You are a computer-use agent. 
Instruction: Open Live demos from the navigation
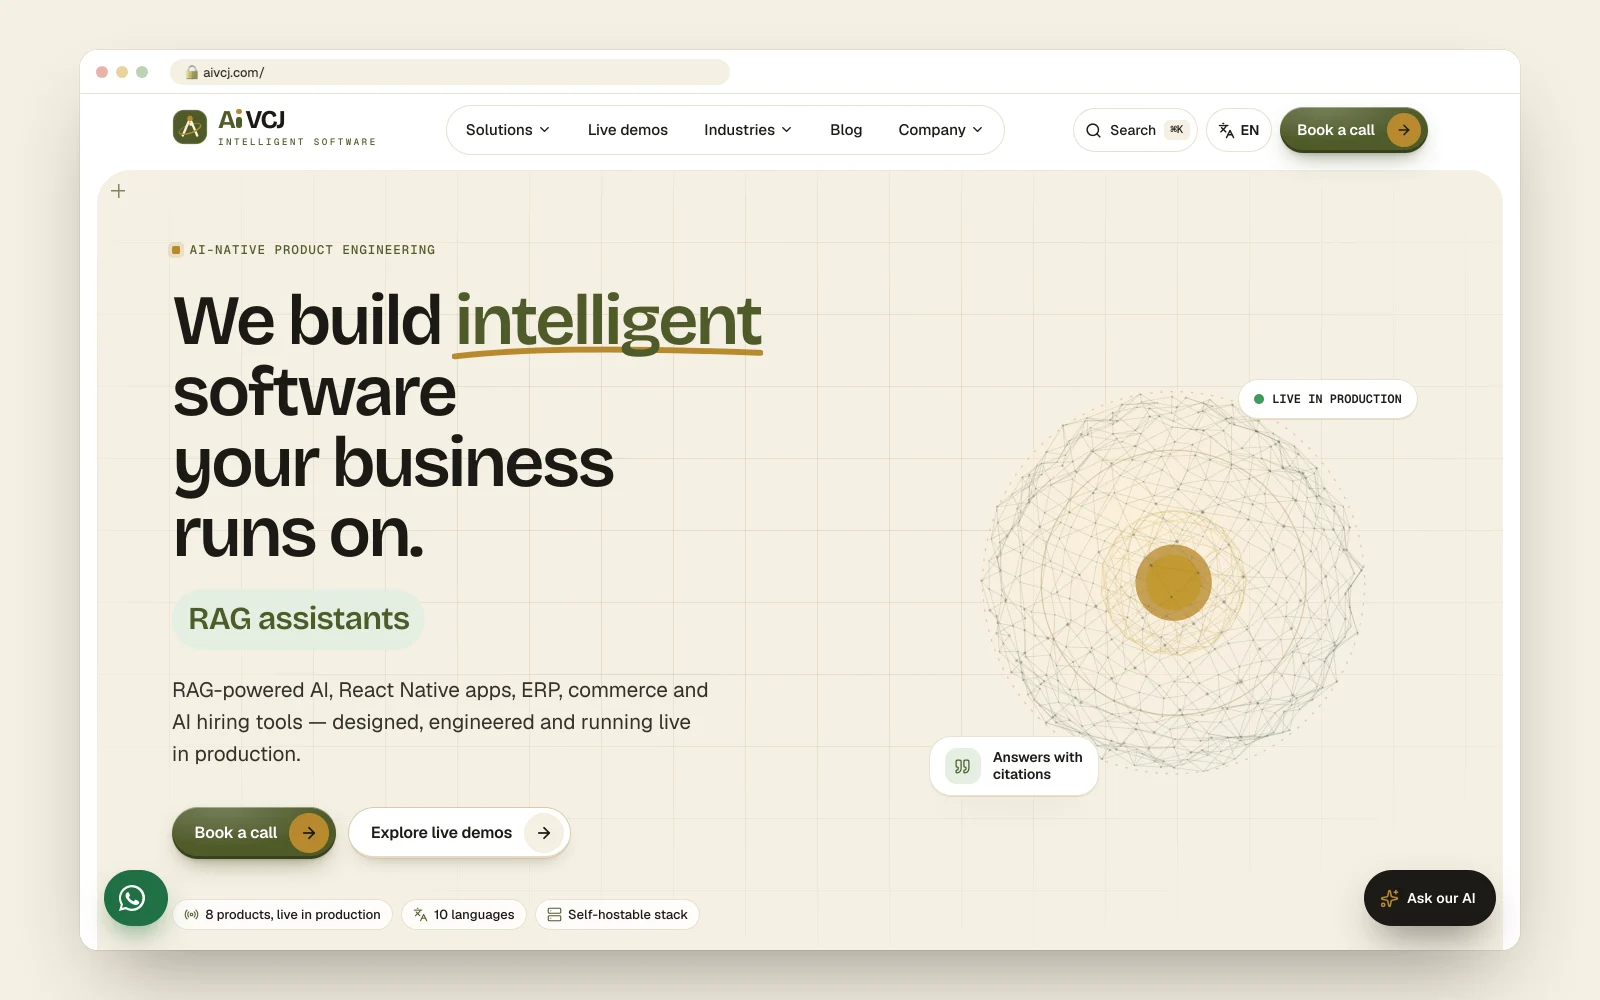628,130
